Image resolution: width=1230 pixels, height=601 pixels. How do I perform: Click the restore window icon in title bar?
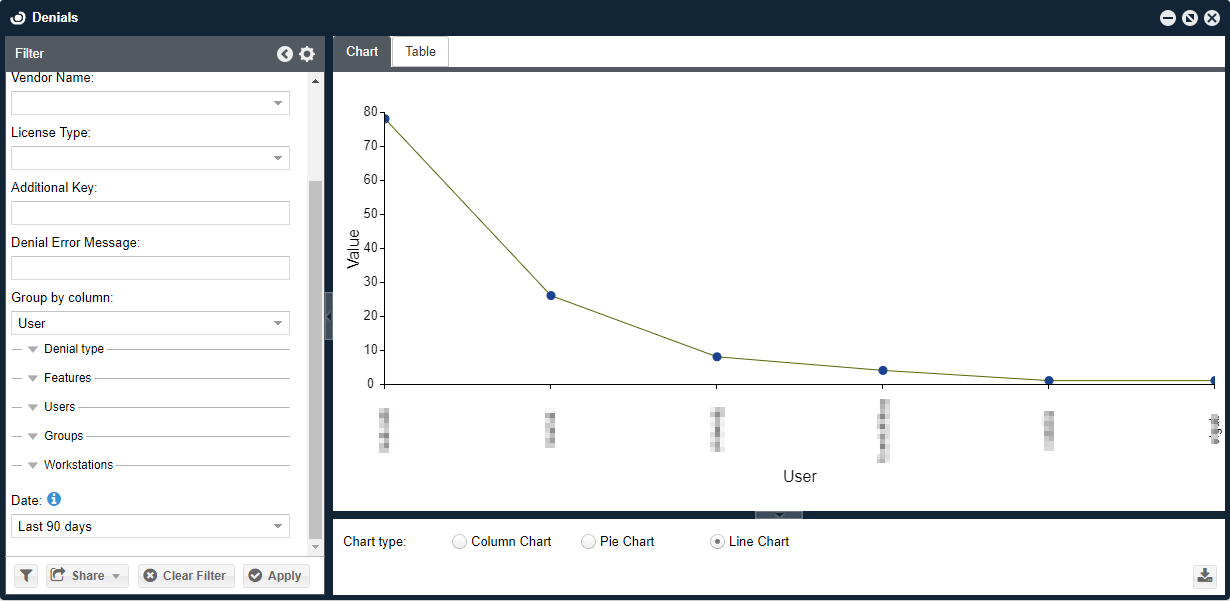tap(1189, 18)
